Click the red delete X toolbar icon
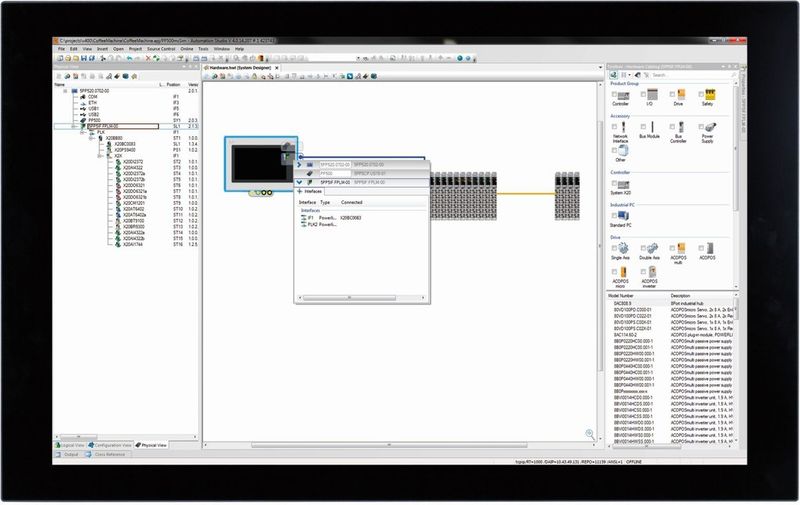The image size is (800, 505). coord(148,58)
